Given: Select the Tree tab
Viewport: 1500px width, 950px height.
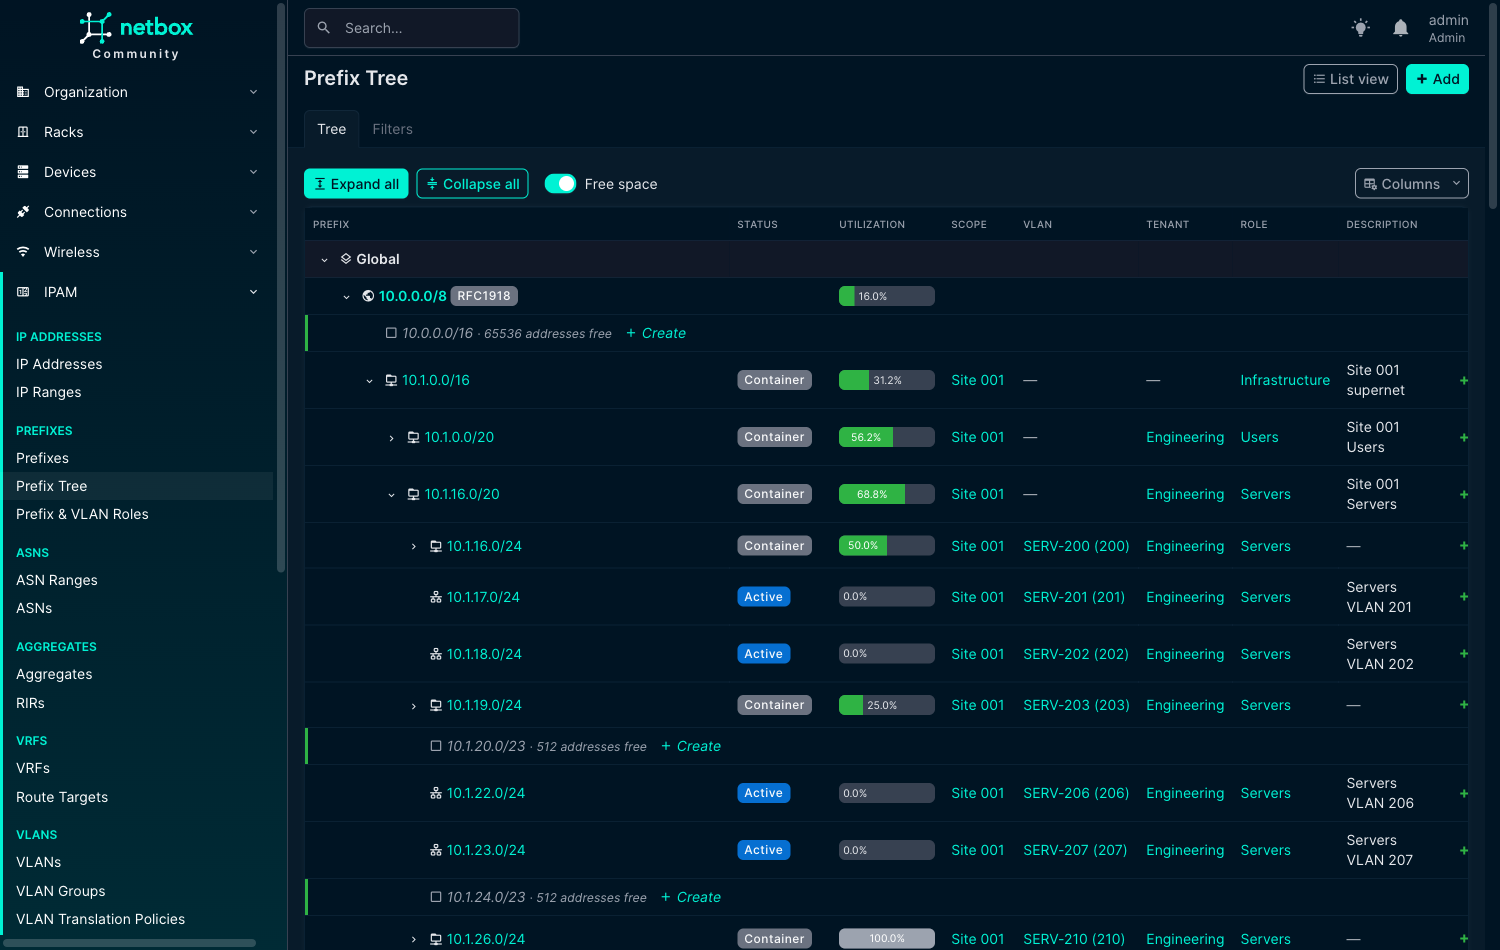Looking at the screenshot, I should 331,129.
